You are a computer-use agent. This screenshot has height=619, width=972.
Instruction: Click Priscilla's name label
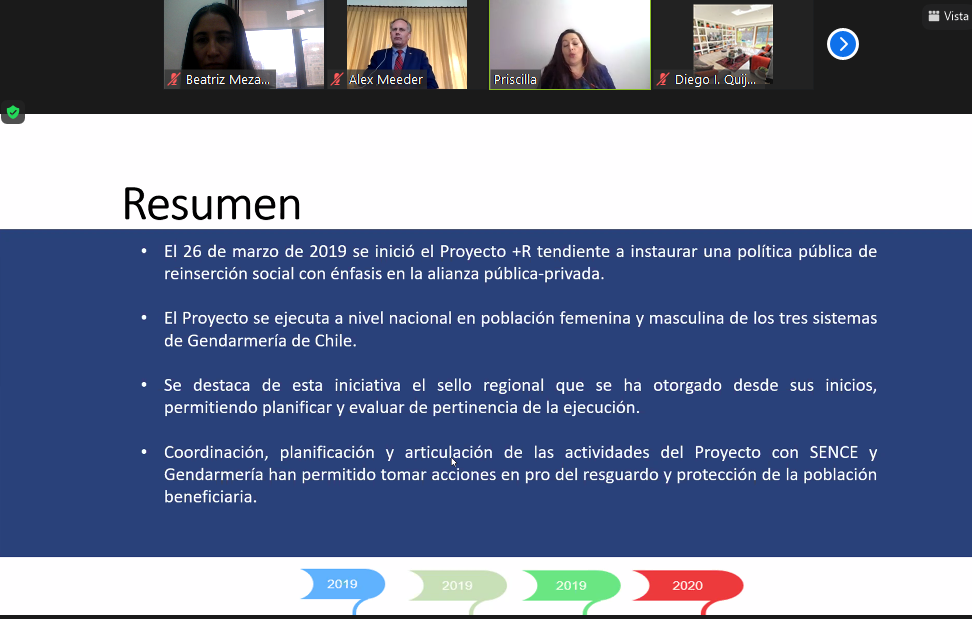pyautogui.click(x=515, y=80)
